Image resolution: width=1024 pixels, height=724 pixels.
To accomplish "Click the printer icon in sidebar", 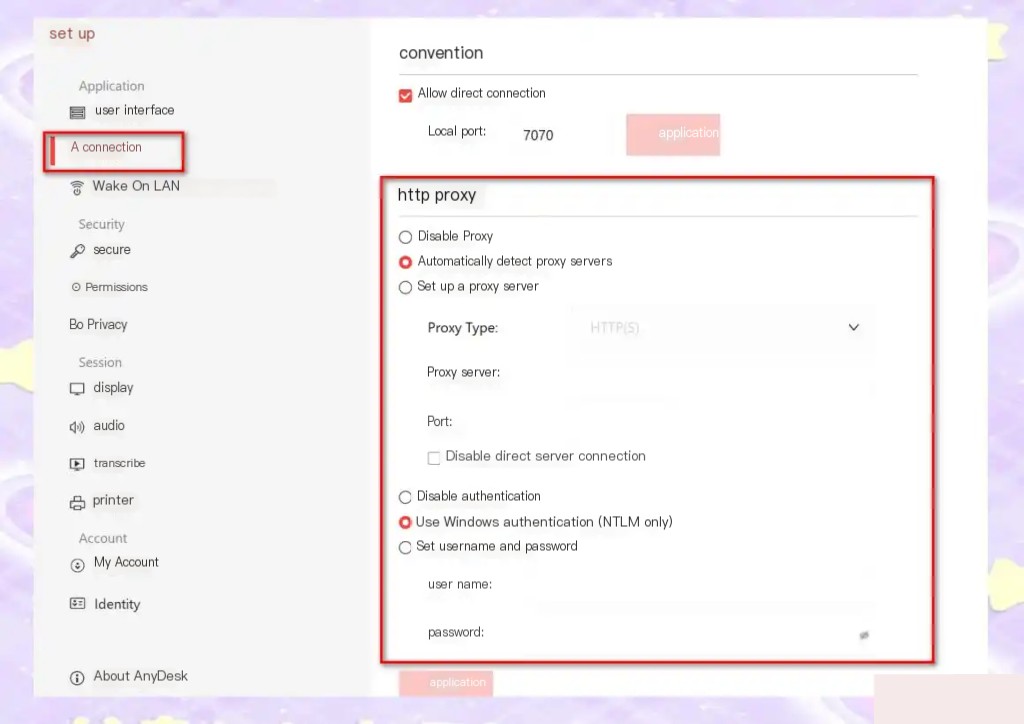I will click(x=77, y=503).
